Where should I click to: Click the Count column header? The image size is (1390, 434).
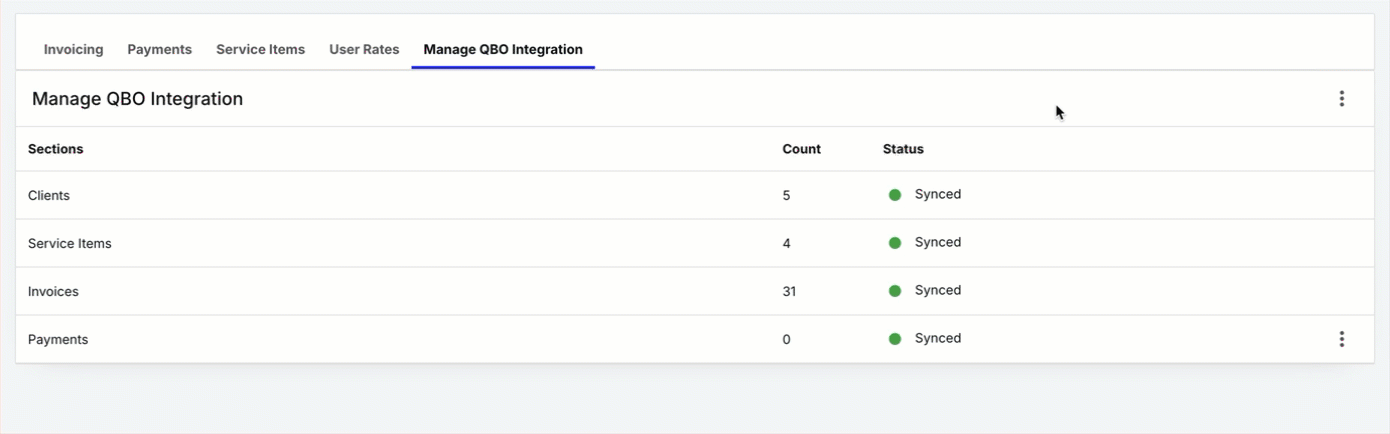click(x=801, y=149)
